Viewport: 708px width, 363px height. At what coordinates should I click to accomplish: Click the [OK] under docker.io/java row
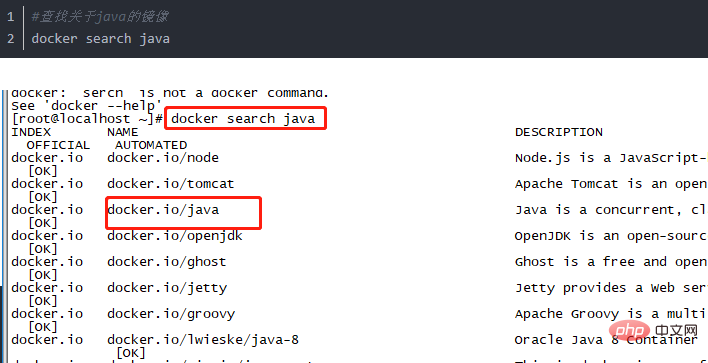point(43,223)
